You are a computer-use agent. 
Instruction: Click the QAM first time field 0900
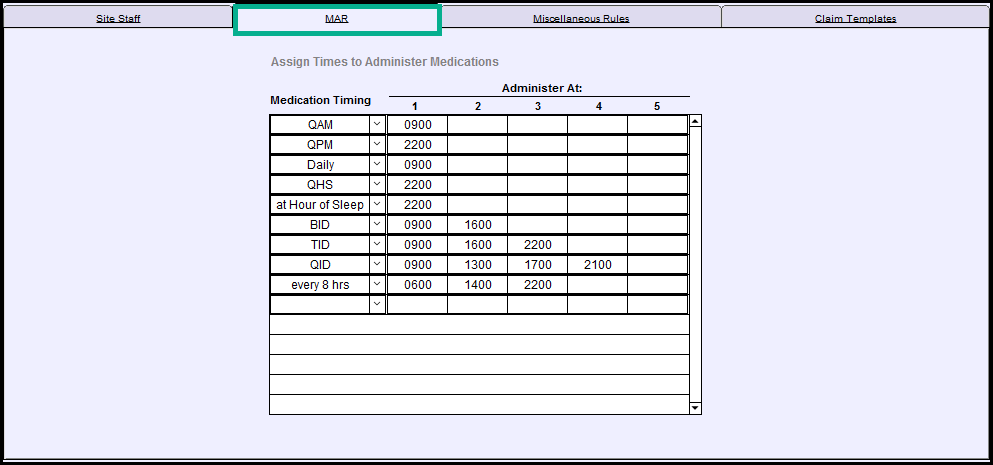417,125
